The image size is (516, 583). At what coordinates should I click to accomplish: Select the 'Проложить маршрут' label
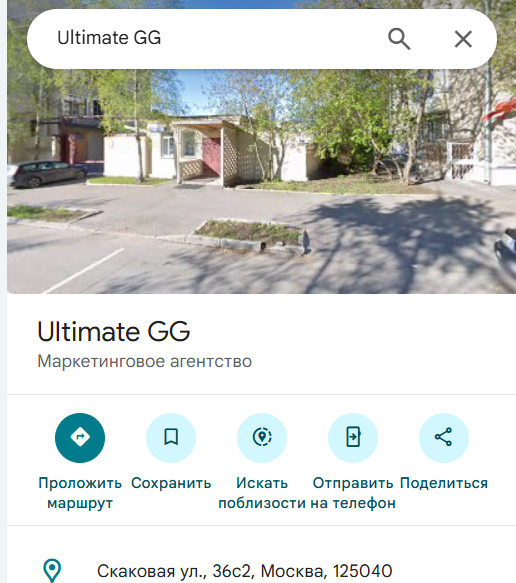coord(80,493)
